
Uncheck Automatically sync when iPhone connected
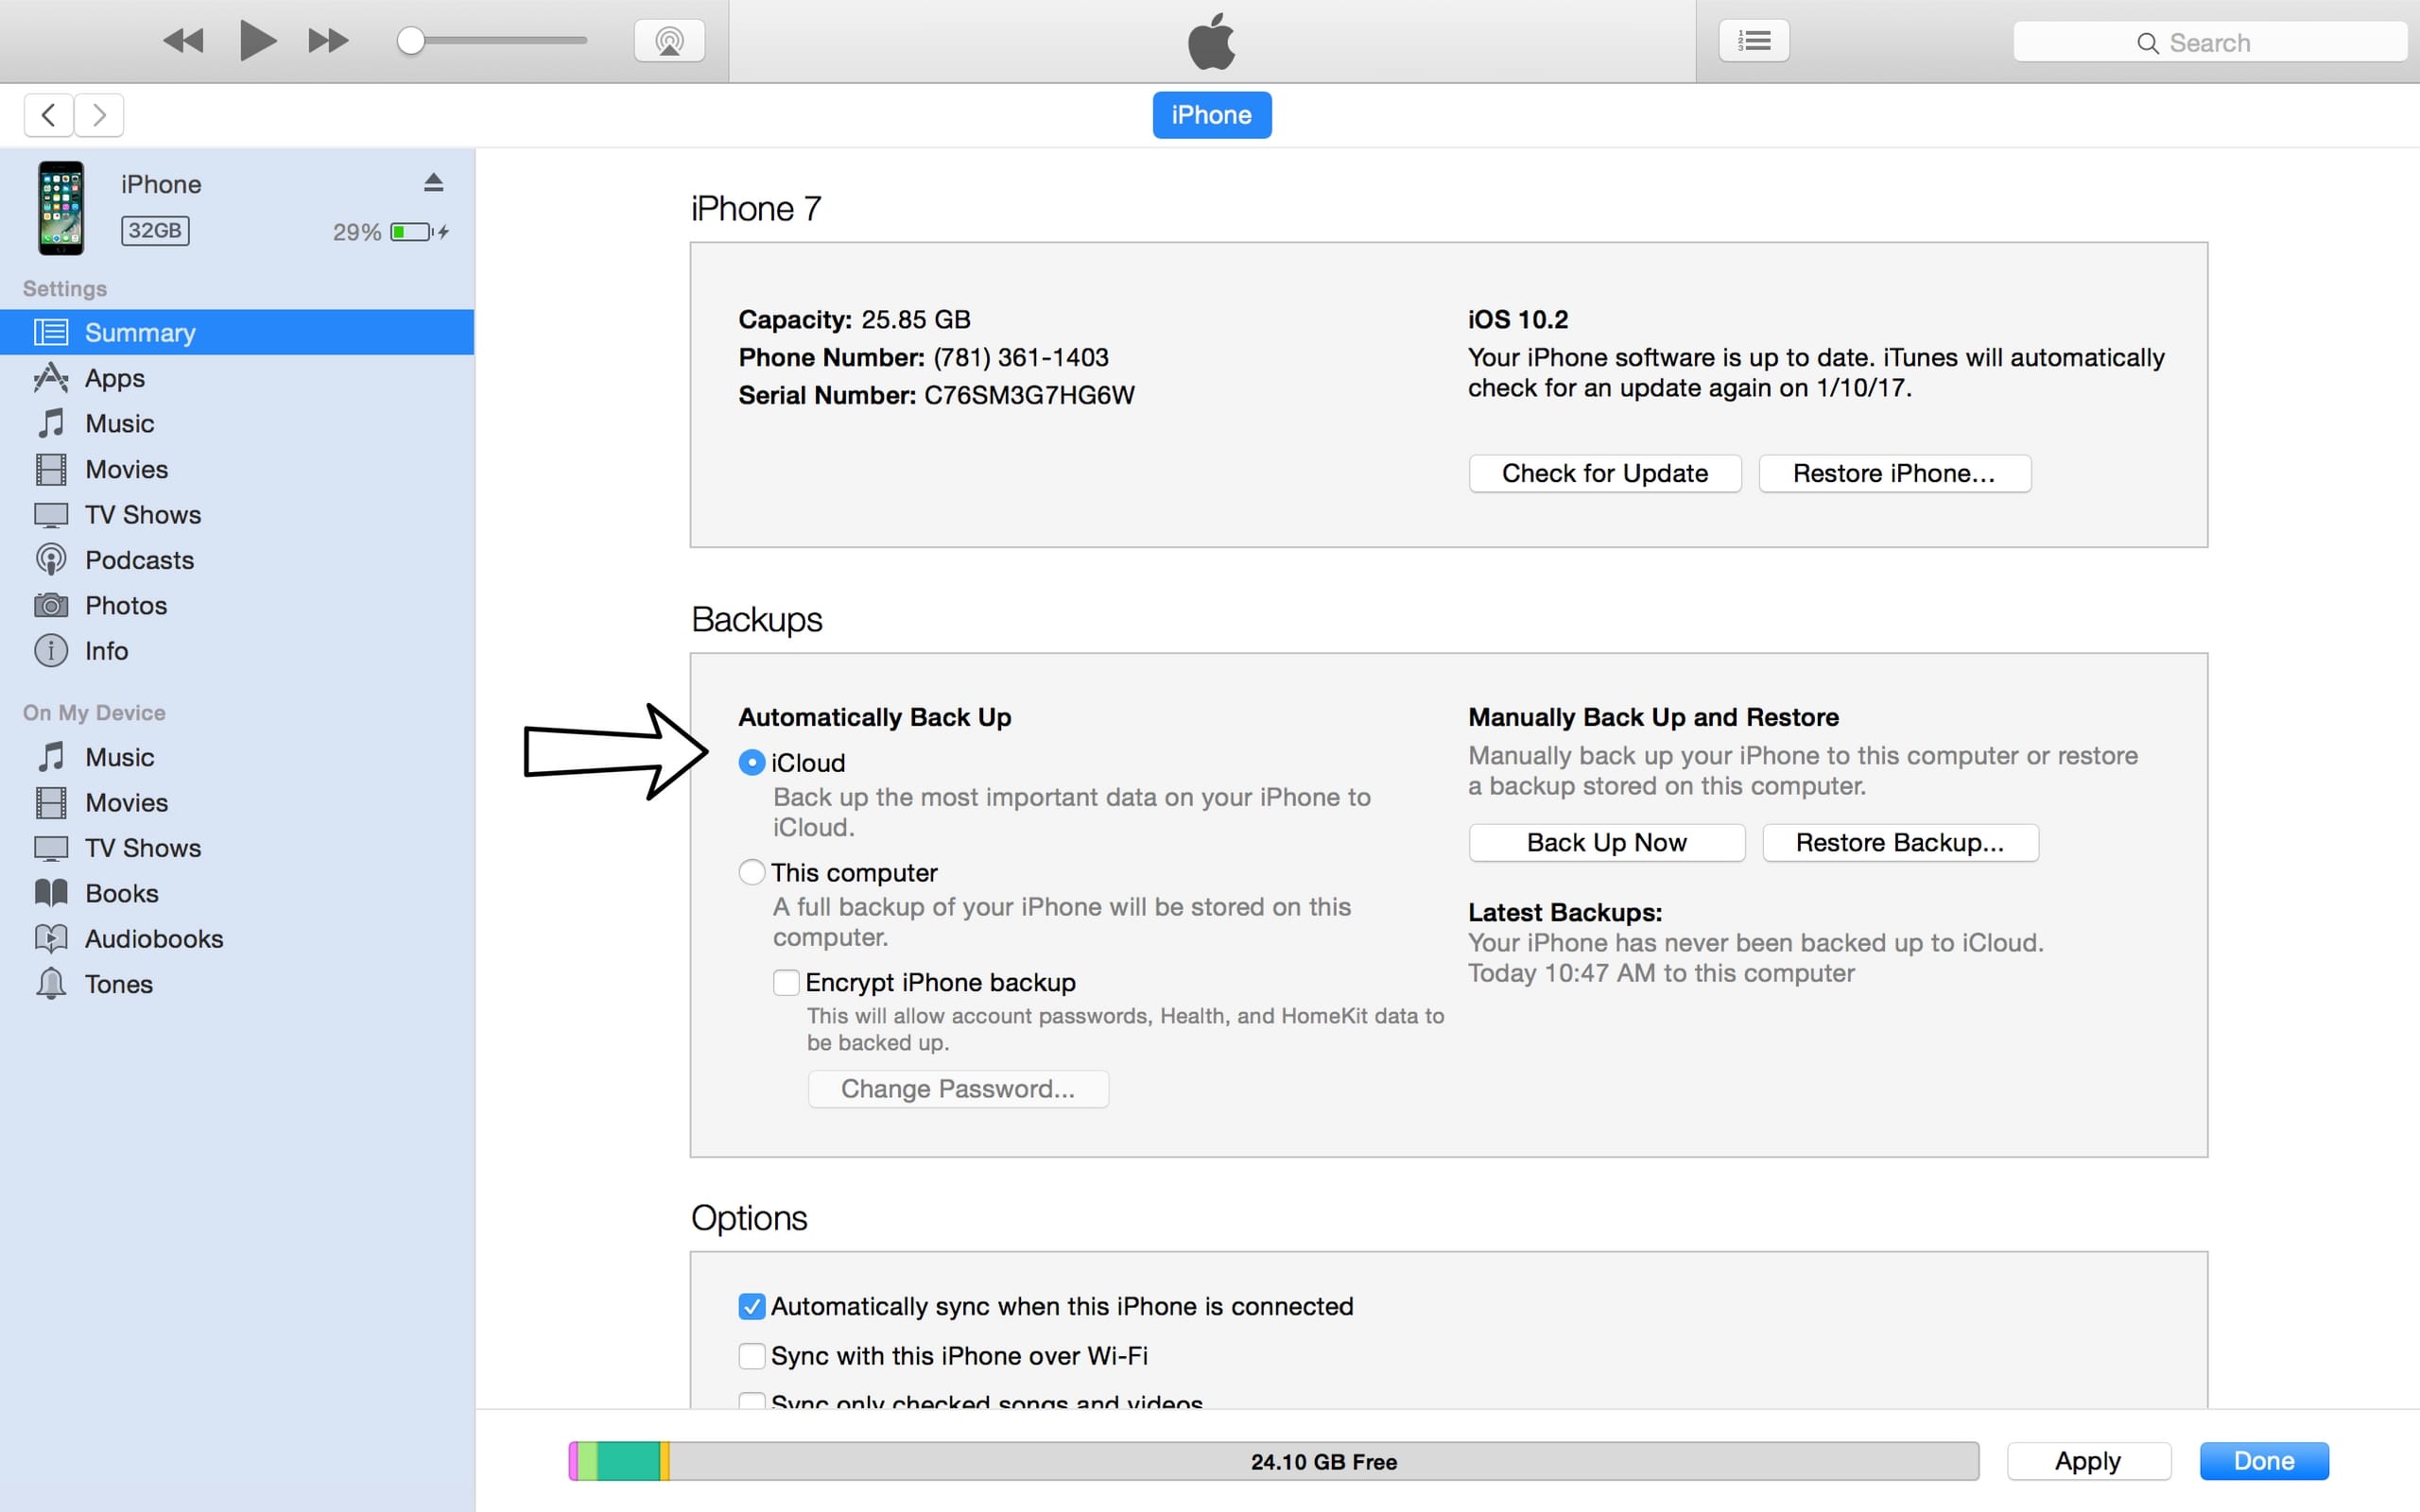pos(752,1306)
